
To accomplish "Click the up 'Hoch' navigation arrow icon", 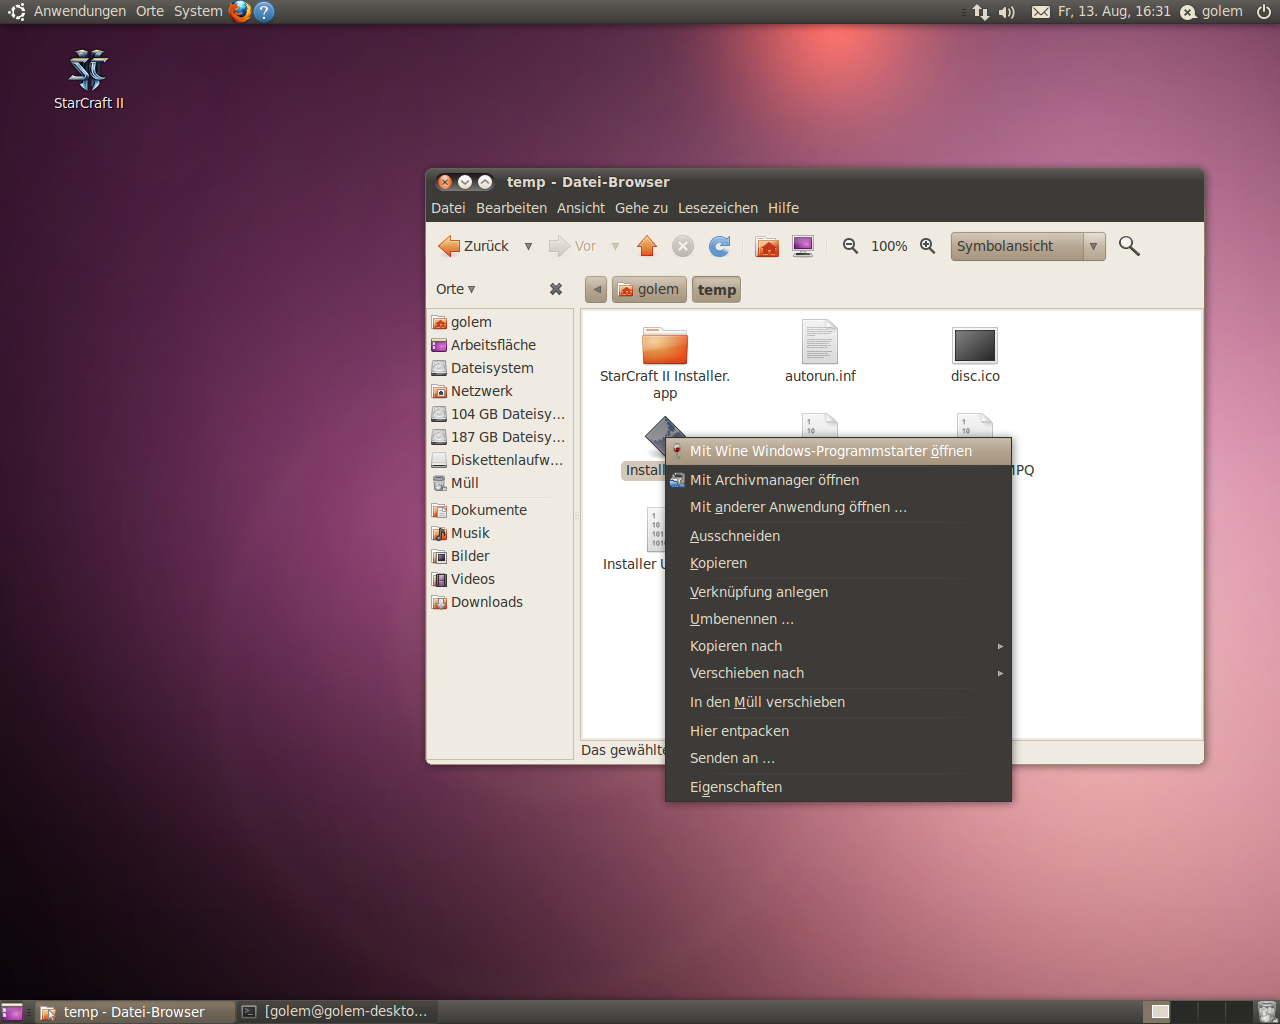I will [646, 246].
